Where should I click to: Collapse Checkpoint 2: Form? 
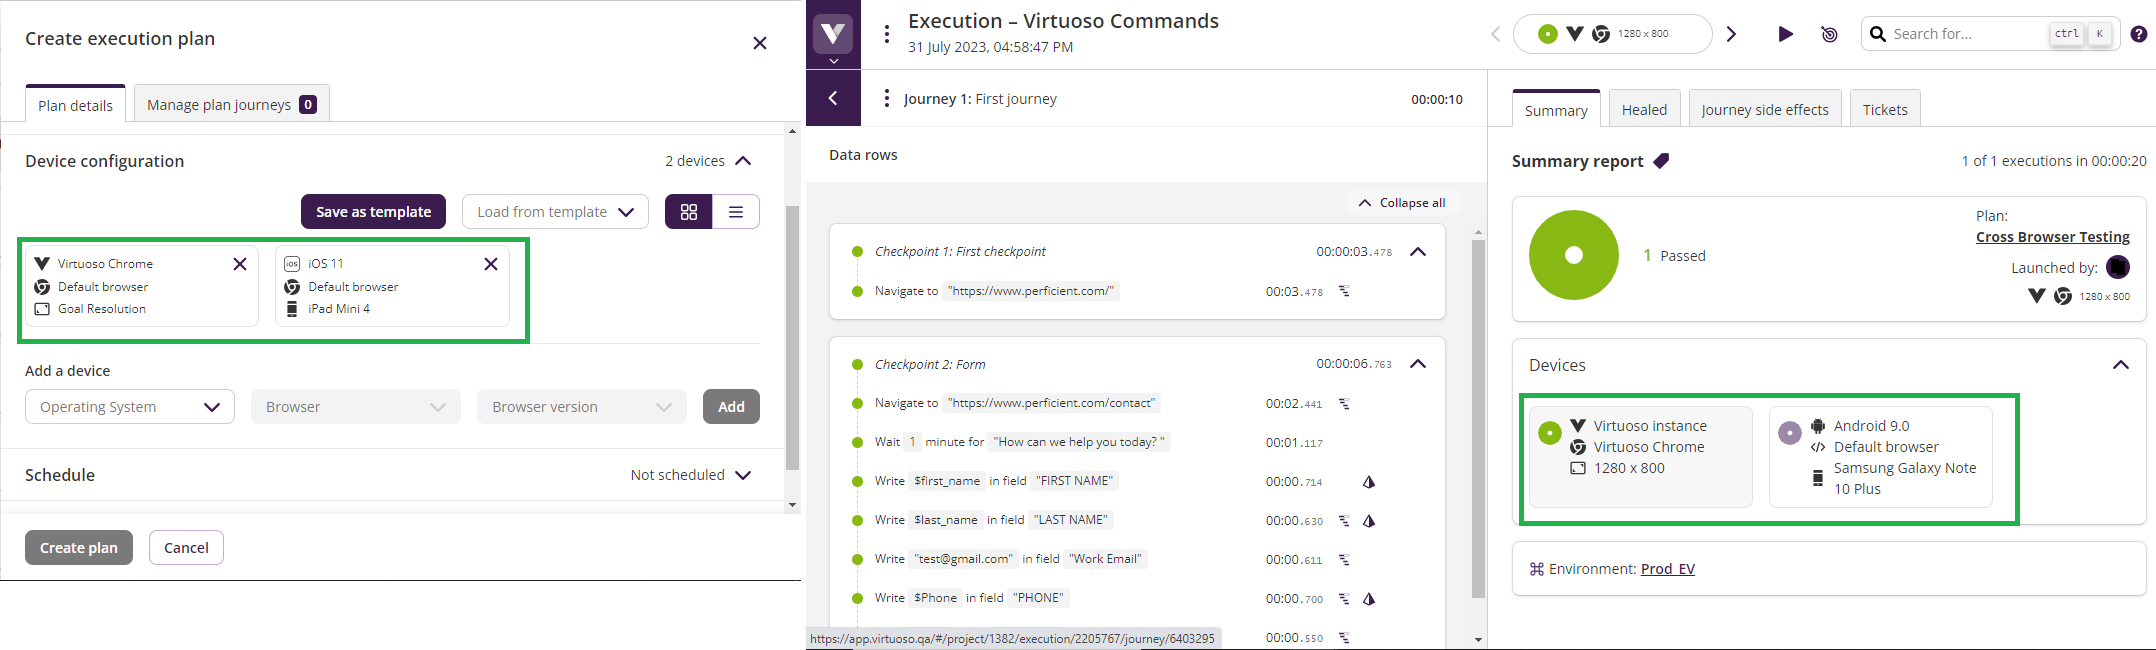[x=1418, y=364]
